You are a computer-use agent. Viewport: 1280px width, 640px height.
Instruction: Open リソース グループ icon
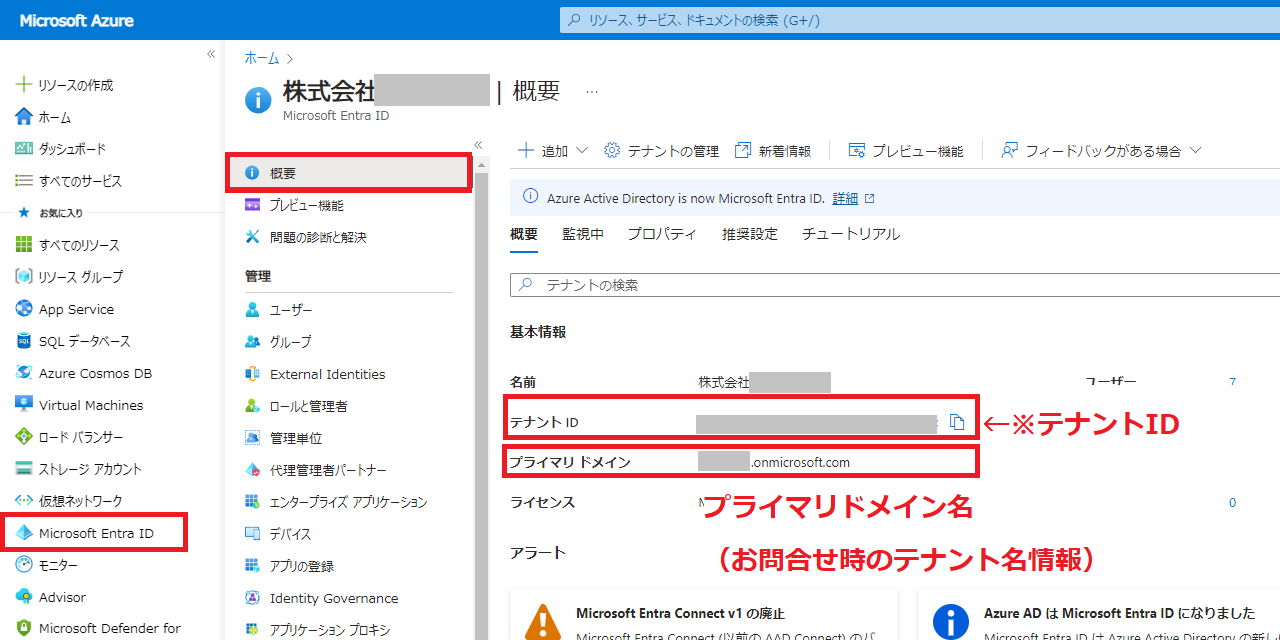pos(24,277)
